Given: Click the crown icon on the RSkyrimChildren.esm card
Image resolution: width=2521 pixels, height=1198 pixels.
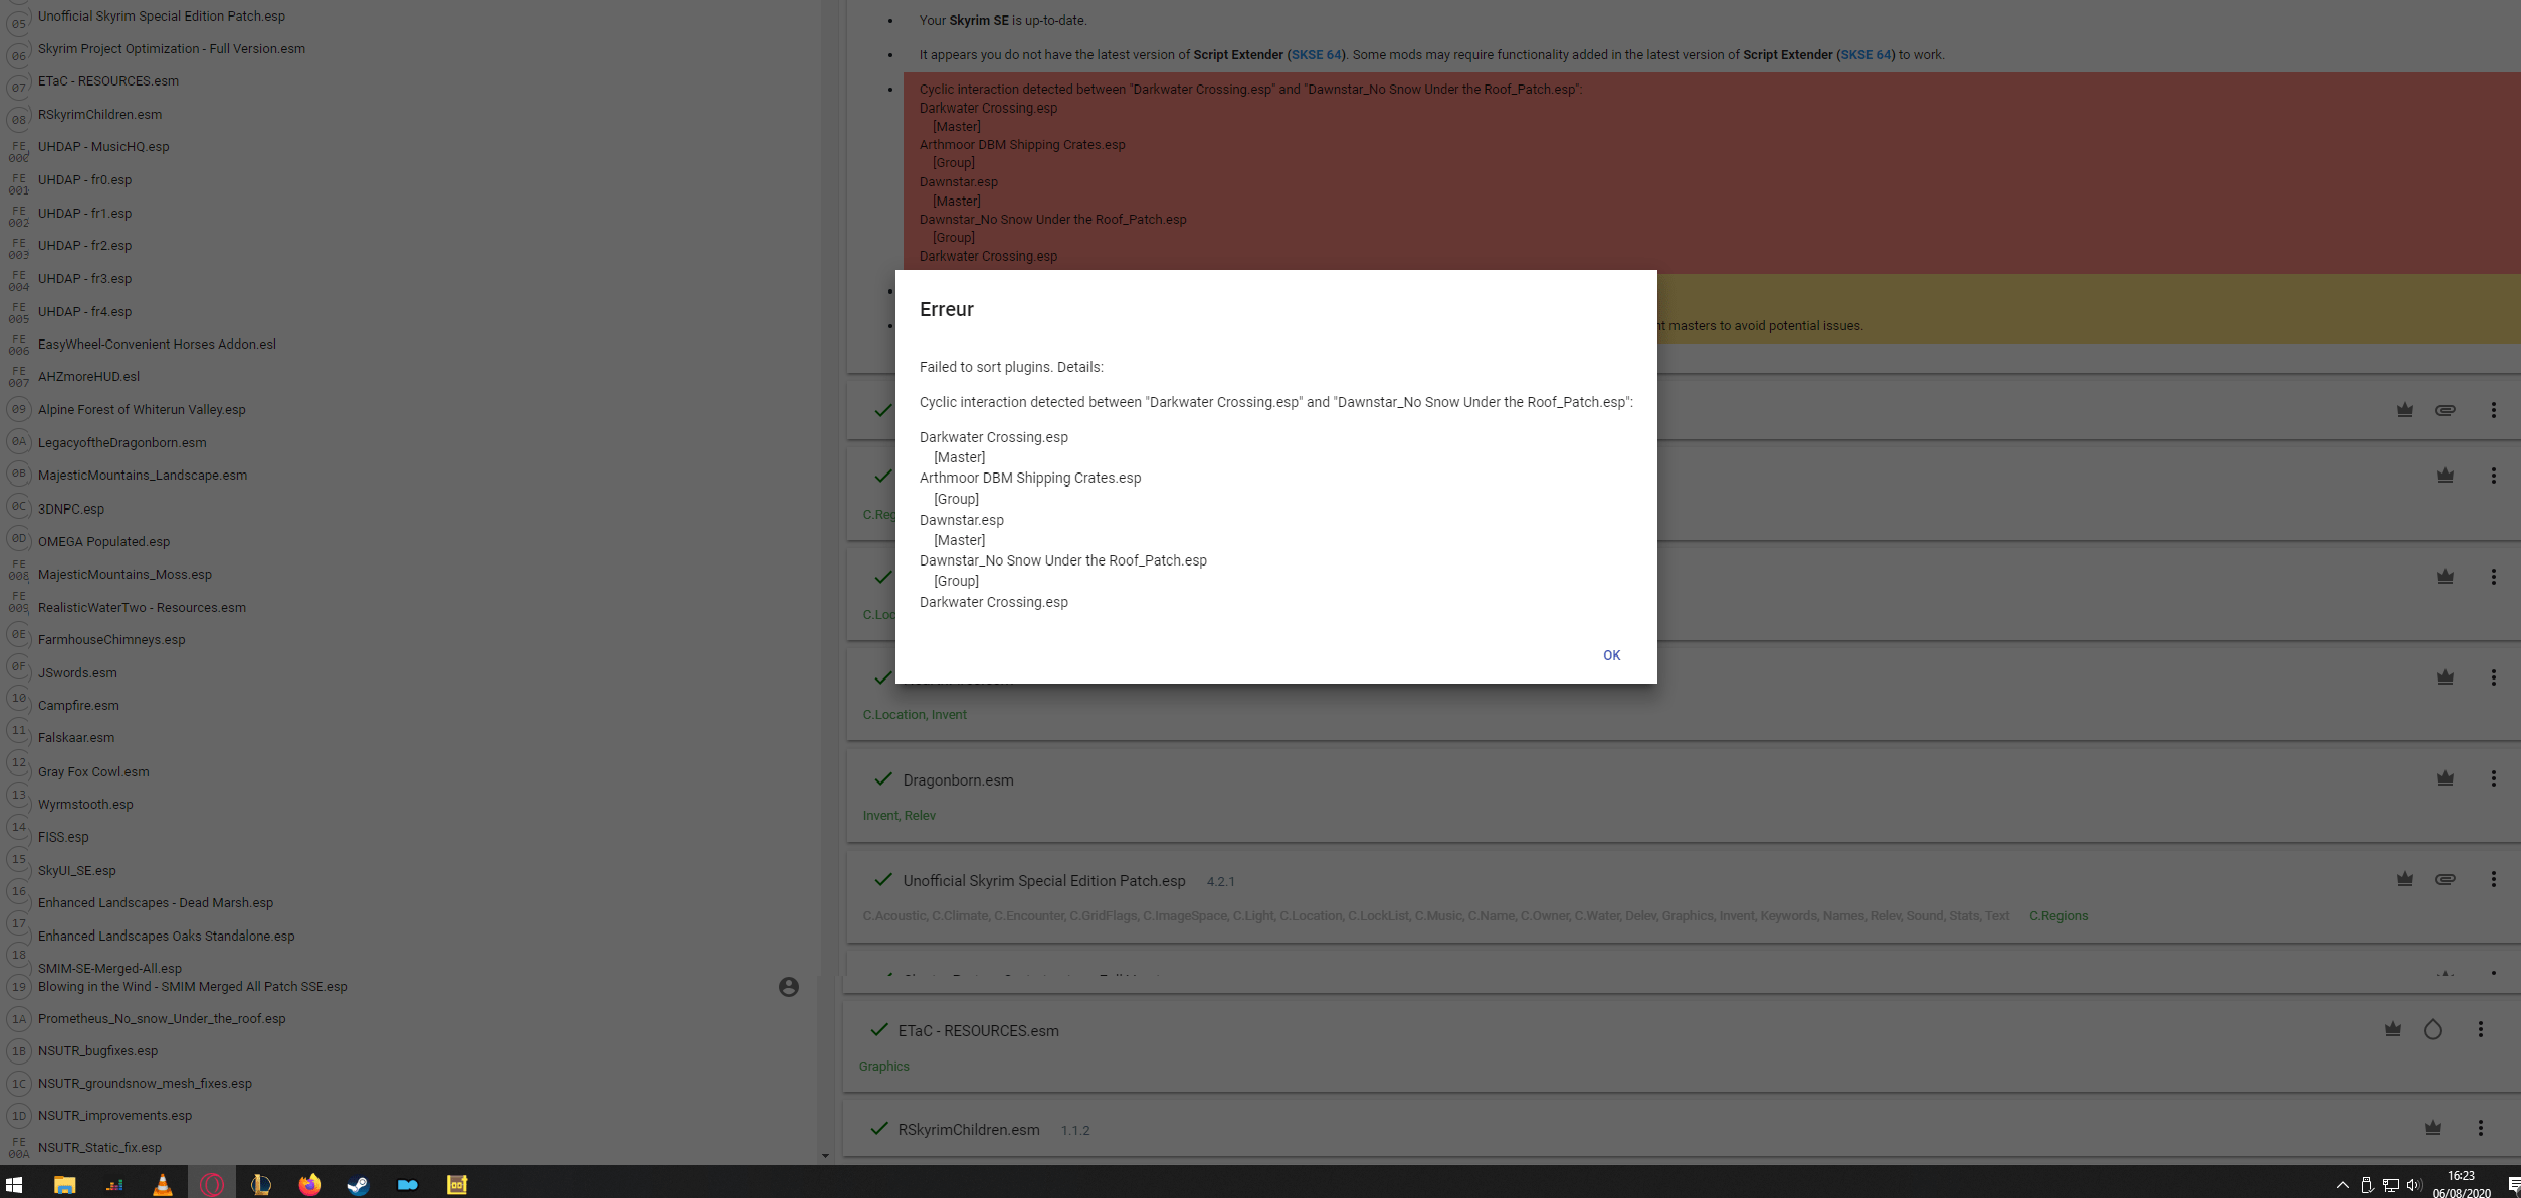Looking at the screenshot, I should click(2433, 1128).
